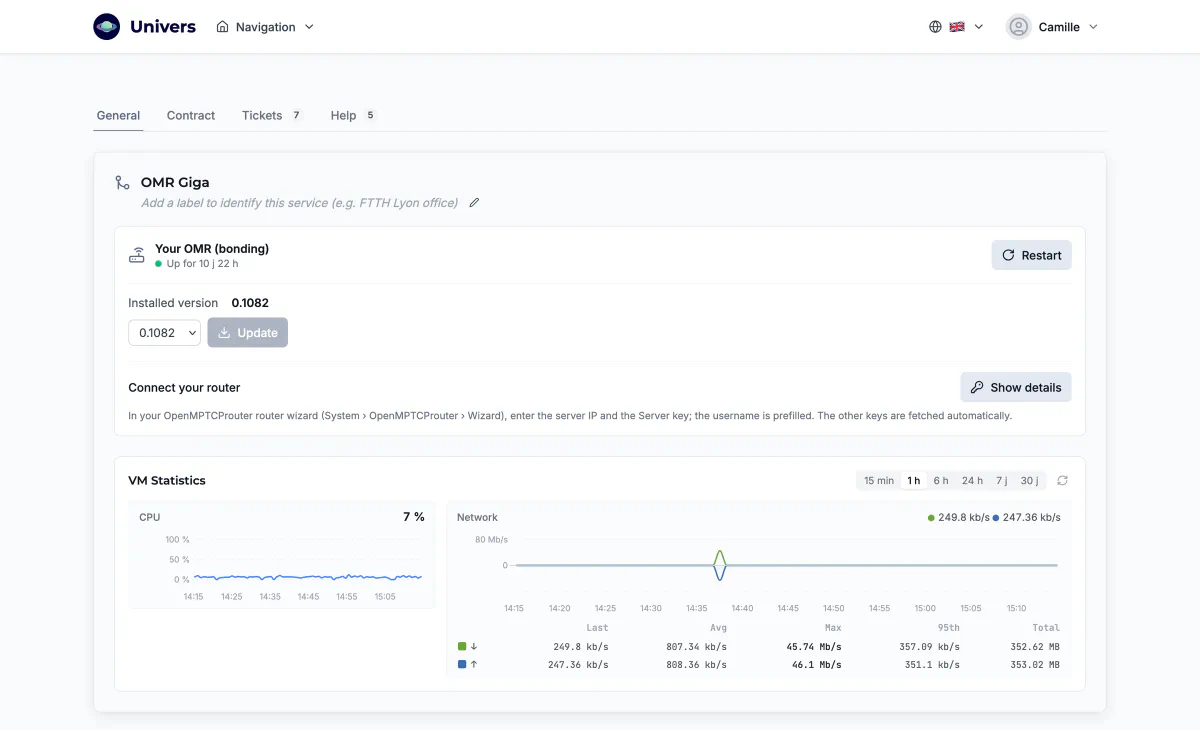Viewport: 1200px width, 730px height.
Task: Select the 15 min time range
Action: coord(879,481)
